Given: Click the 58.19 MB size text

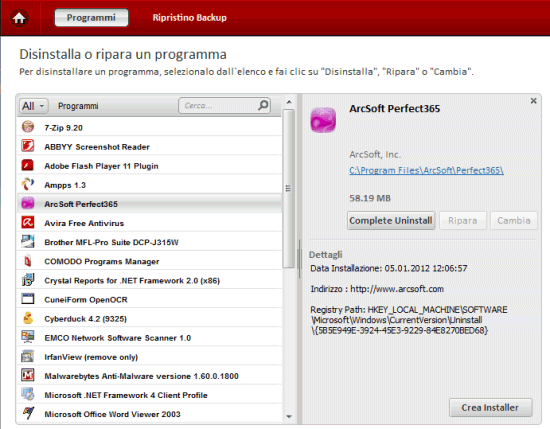Looking at the screenshot, I should click(370, 198).
